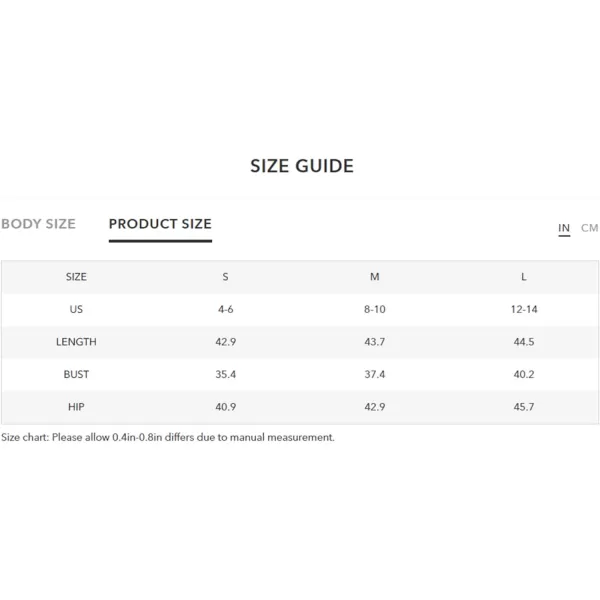The height and width of the screenshot is (600, 600).
Task: Click the SIZE GUIDE heading
Action: (302, 166)
